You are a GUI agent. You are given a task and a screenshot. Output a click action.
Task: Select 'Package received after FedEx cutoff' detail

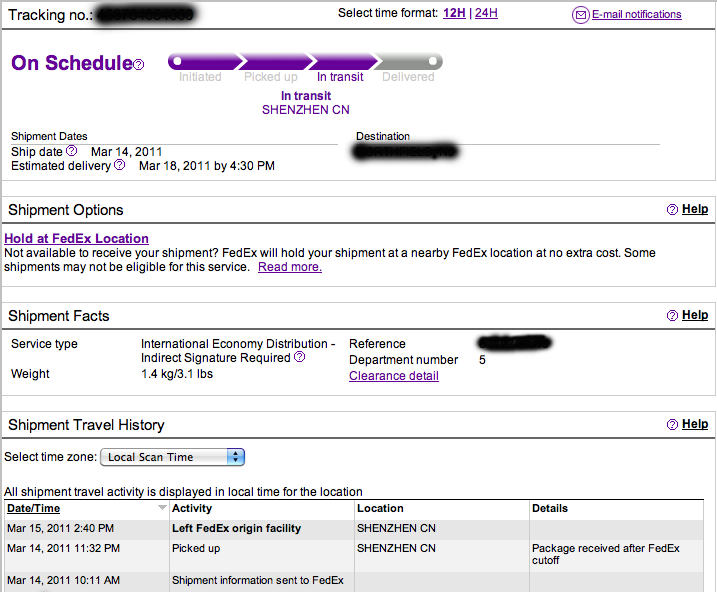605,554
